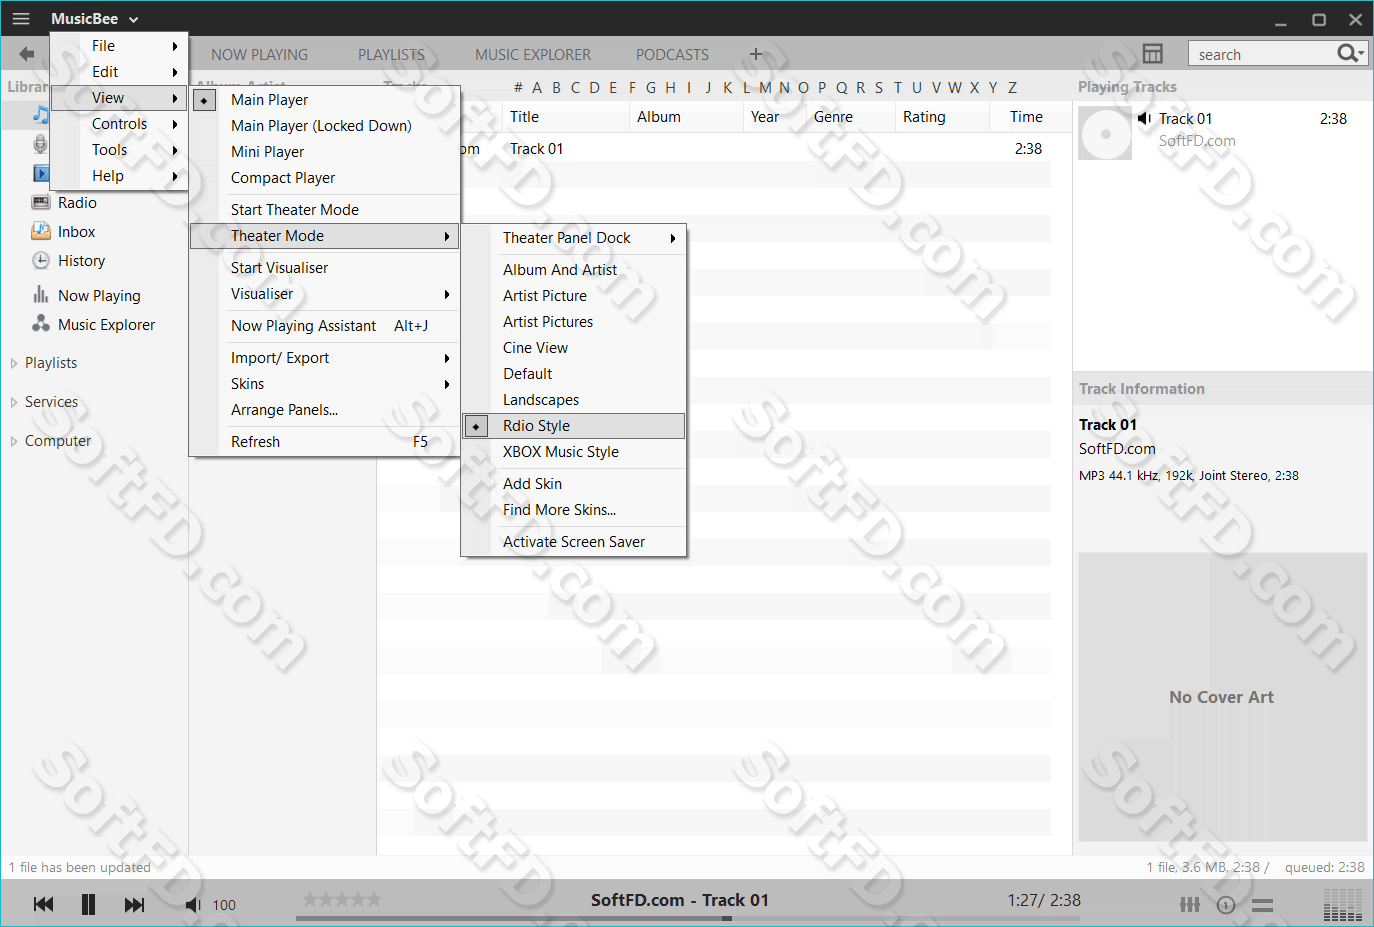Image resolution: width=1374 pixels, height=927 pixels.
Task: Seek within the playback progress bar
Action: [688, 918]
